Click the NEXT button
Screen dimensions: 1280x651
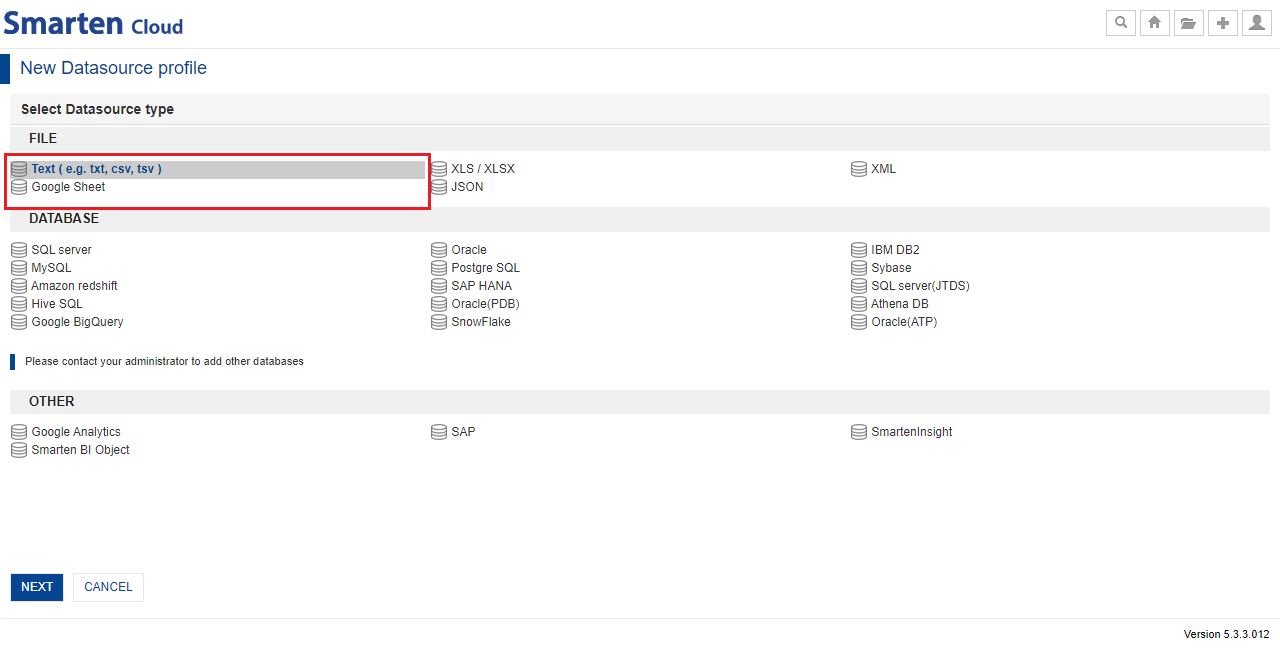point(37,587)
